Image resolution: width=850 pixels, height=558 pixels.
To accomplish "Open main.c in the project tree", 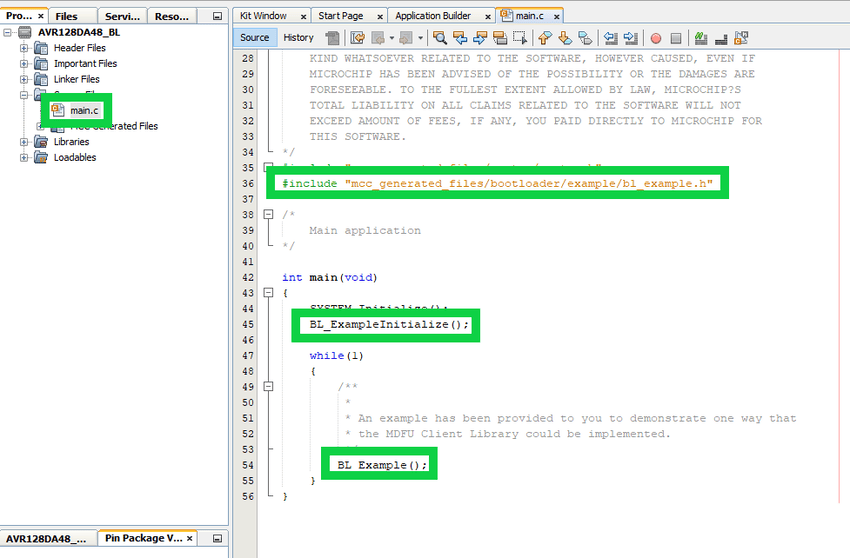I will 84,109.
